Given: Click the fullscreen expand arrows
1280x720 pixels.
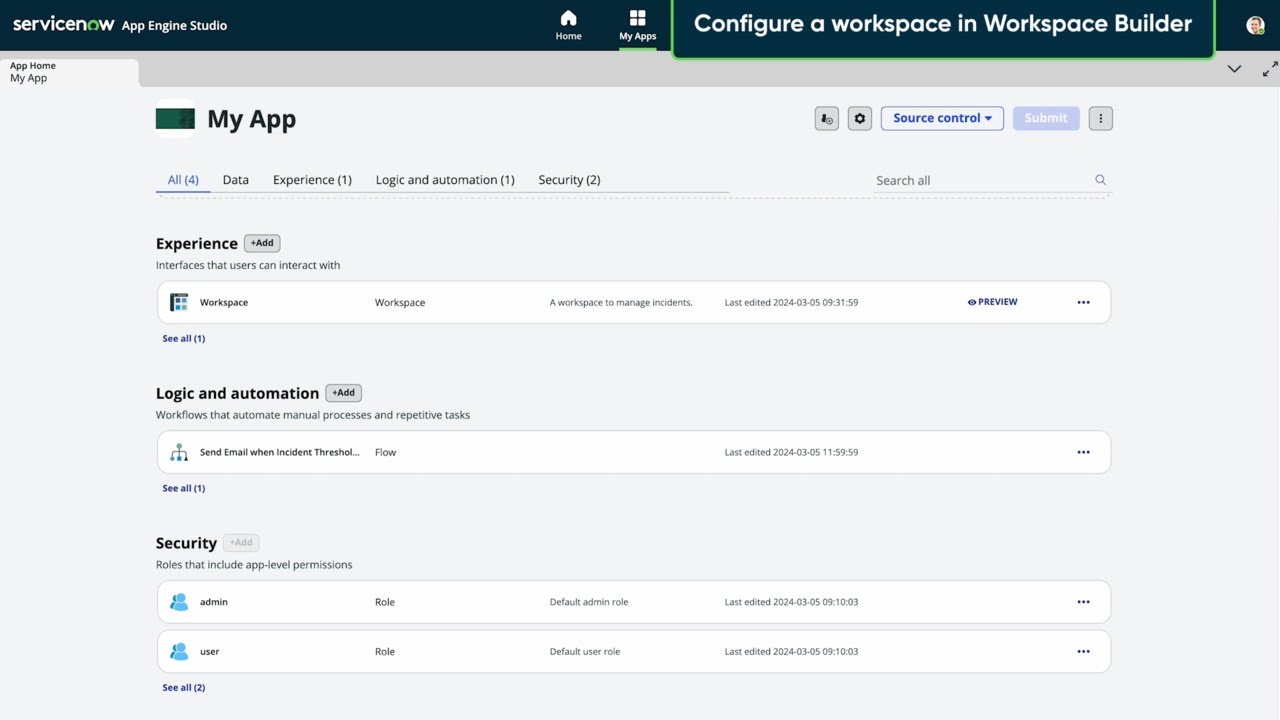Looking at the screenshot, I should point(1268,69).
